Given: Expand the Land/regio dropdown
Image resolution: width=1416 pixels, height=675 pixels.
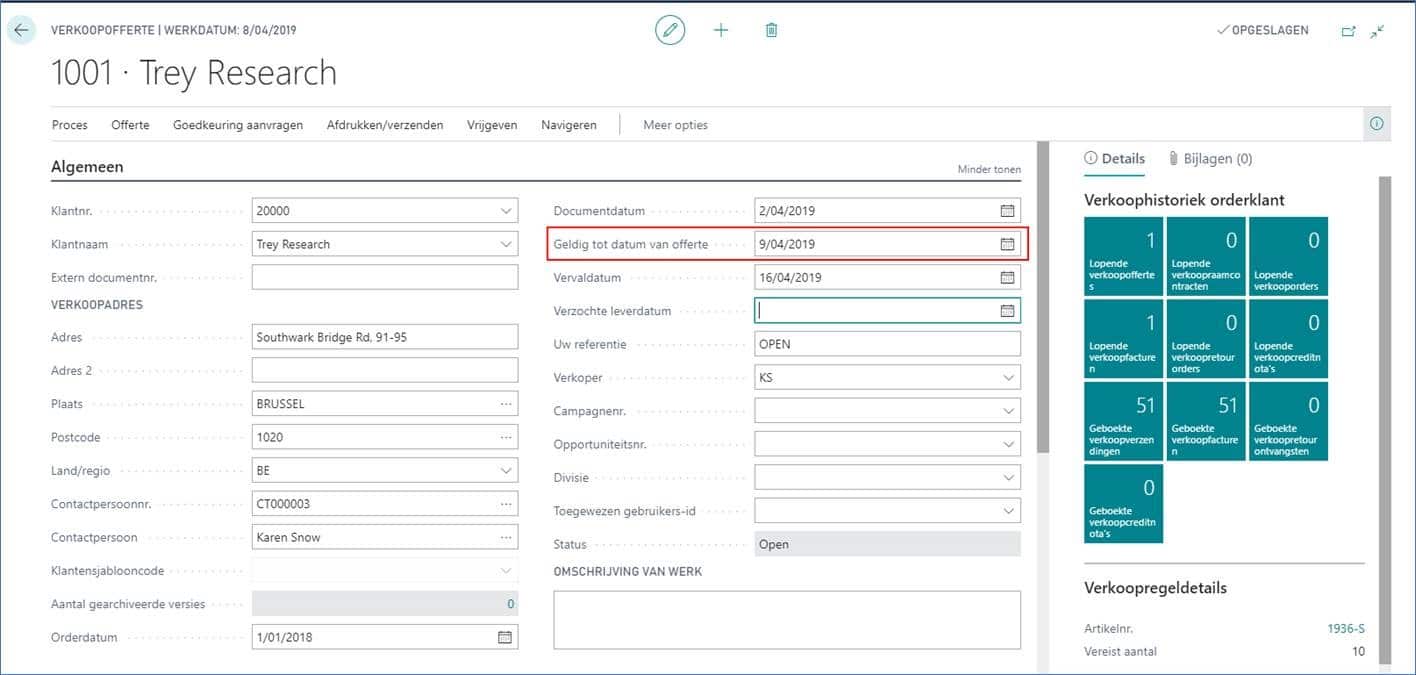Looking at the screenshot, I should (505, 470).
